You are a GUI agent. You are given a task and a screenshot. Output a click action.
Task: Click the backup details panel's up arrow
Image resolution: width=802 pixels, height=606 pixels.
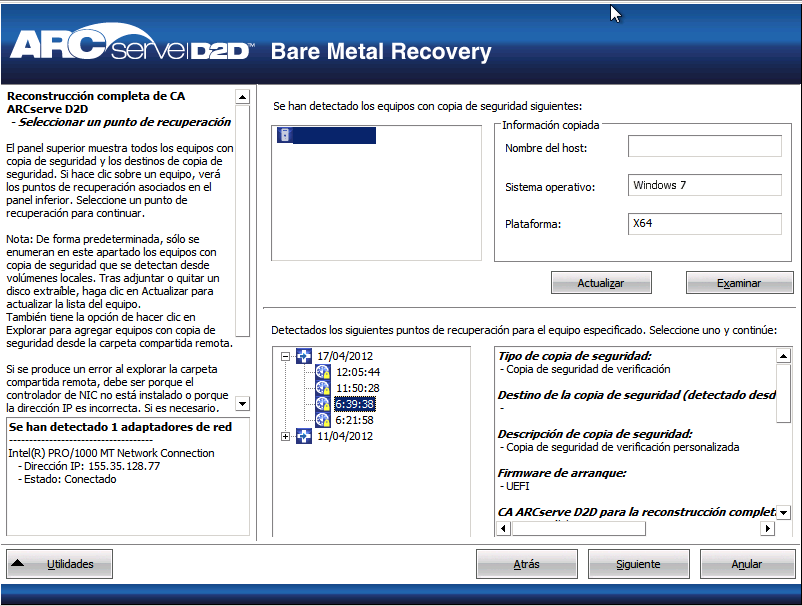(783, 355)
